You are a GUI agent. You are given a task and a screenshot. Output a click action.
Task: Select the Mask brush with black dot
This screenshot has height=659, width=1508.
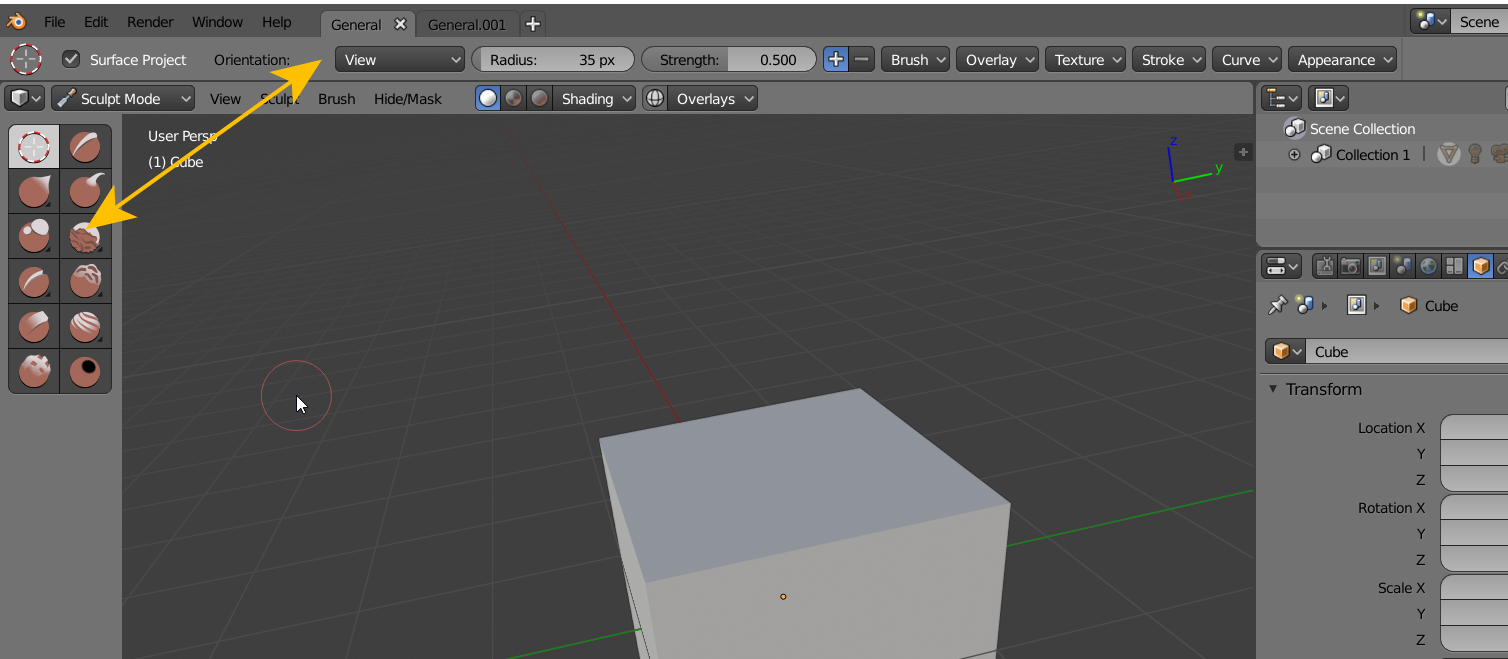(x=85, y=371)
